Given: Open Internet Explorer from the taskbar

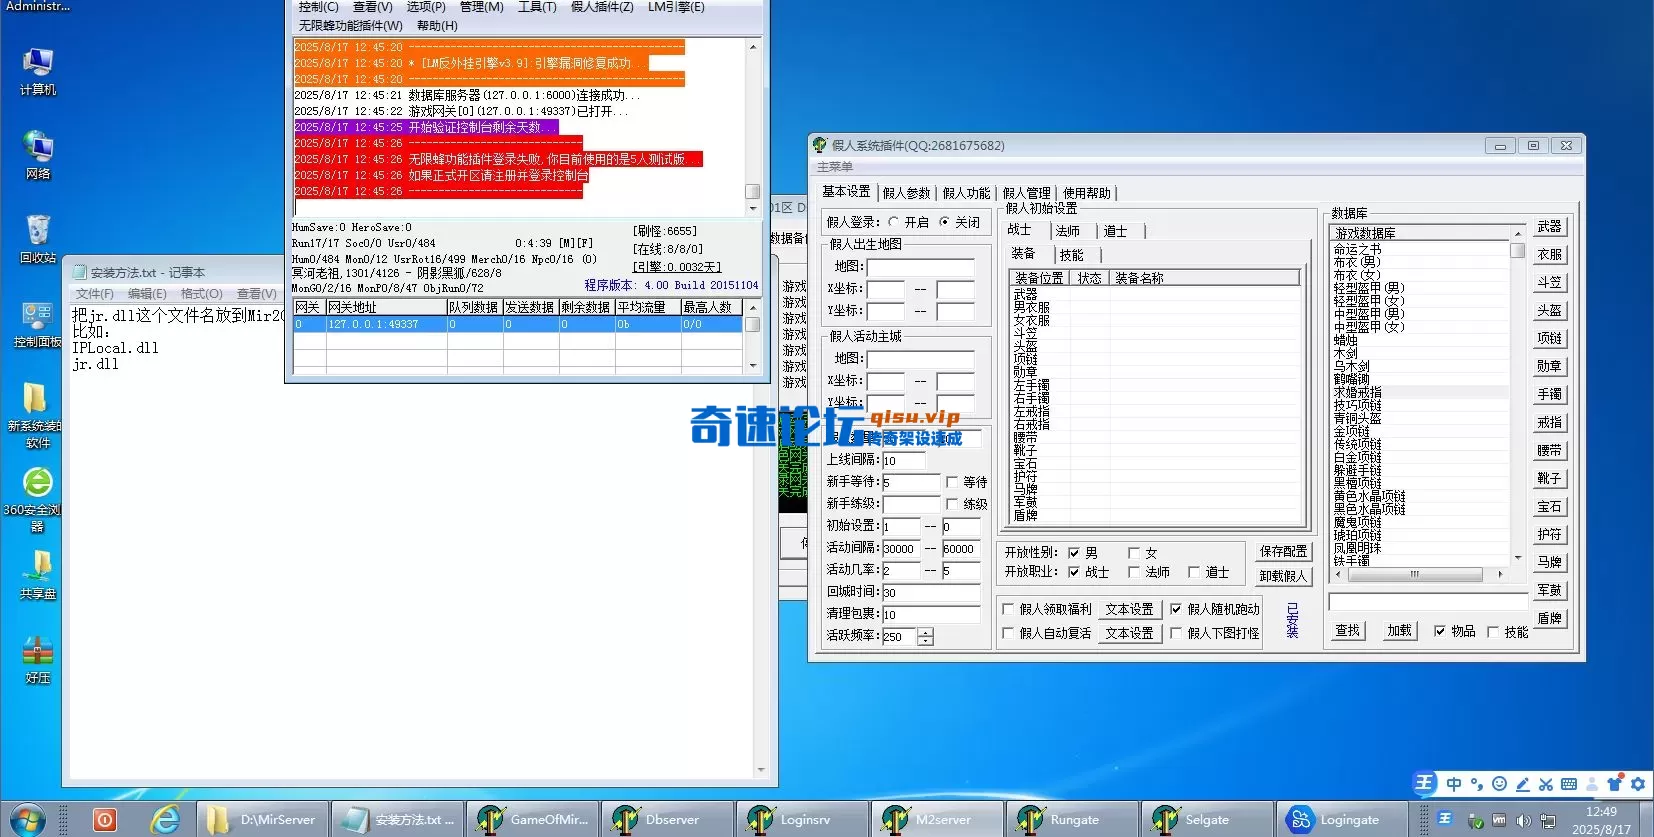Looking at the screenshot, I should click(165, 819).
